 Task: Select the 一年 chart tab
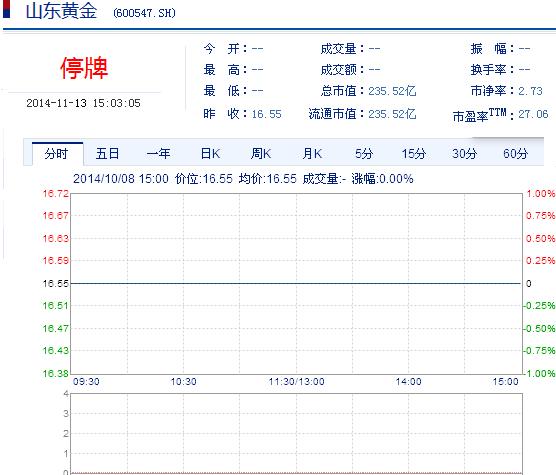point(159,154)
